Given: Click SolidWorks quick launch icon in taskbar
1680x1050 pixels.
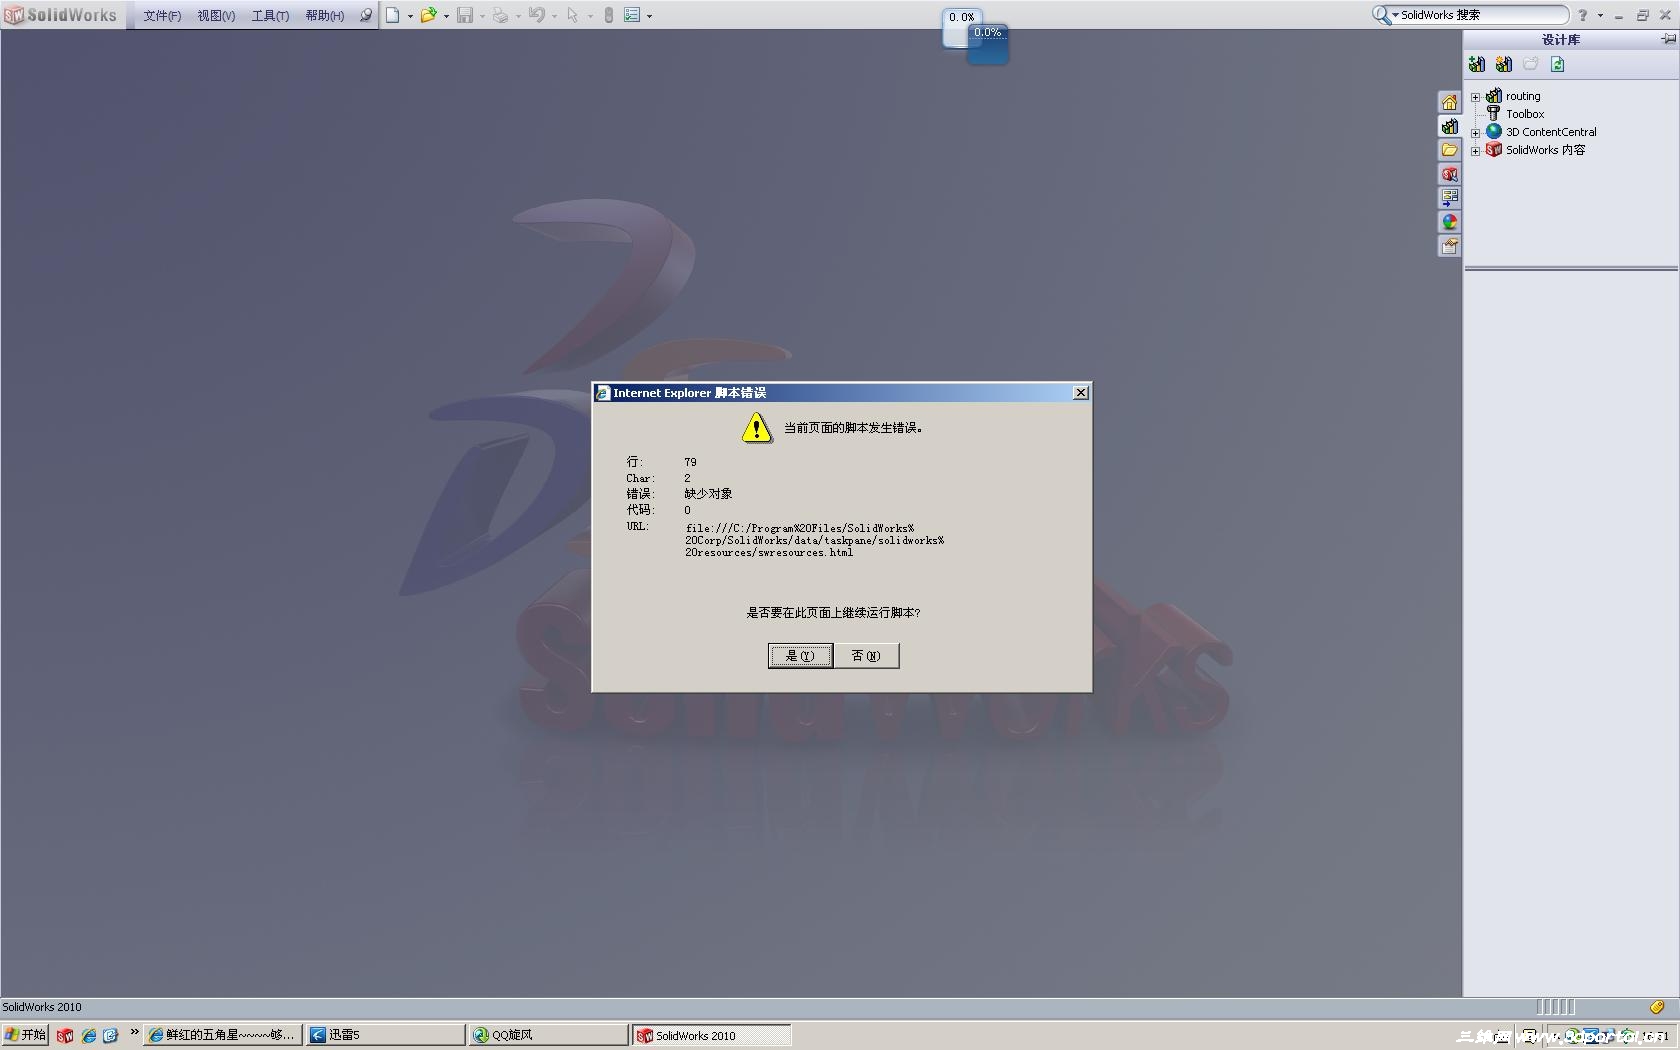Looking at the screenshot, I should [65, 1036].
